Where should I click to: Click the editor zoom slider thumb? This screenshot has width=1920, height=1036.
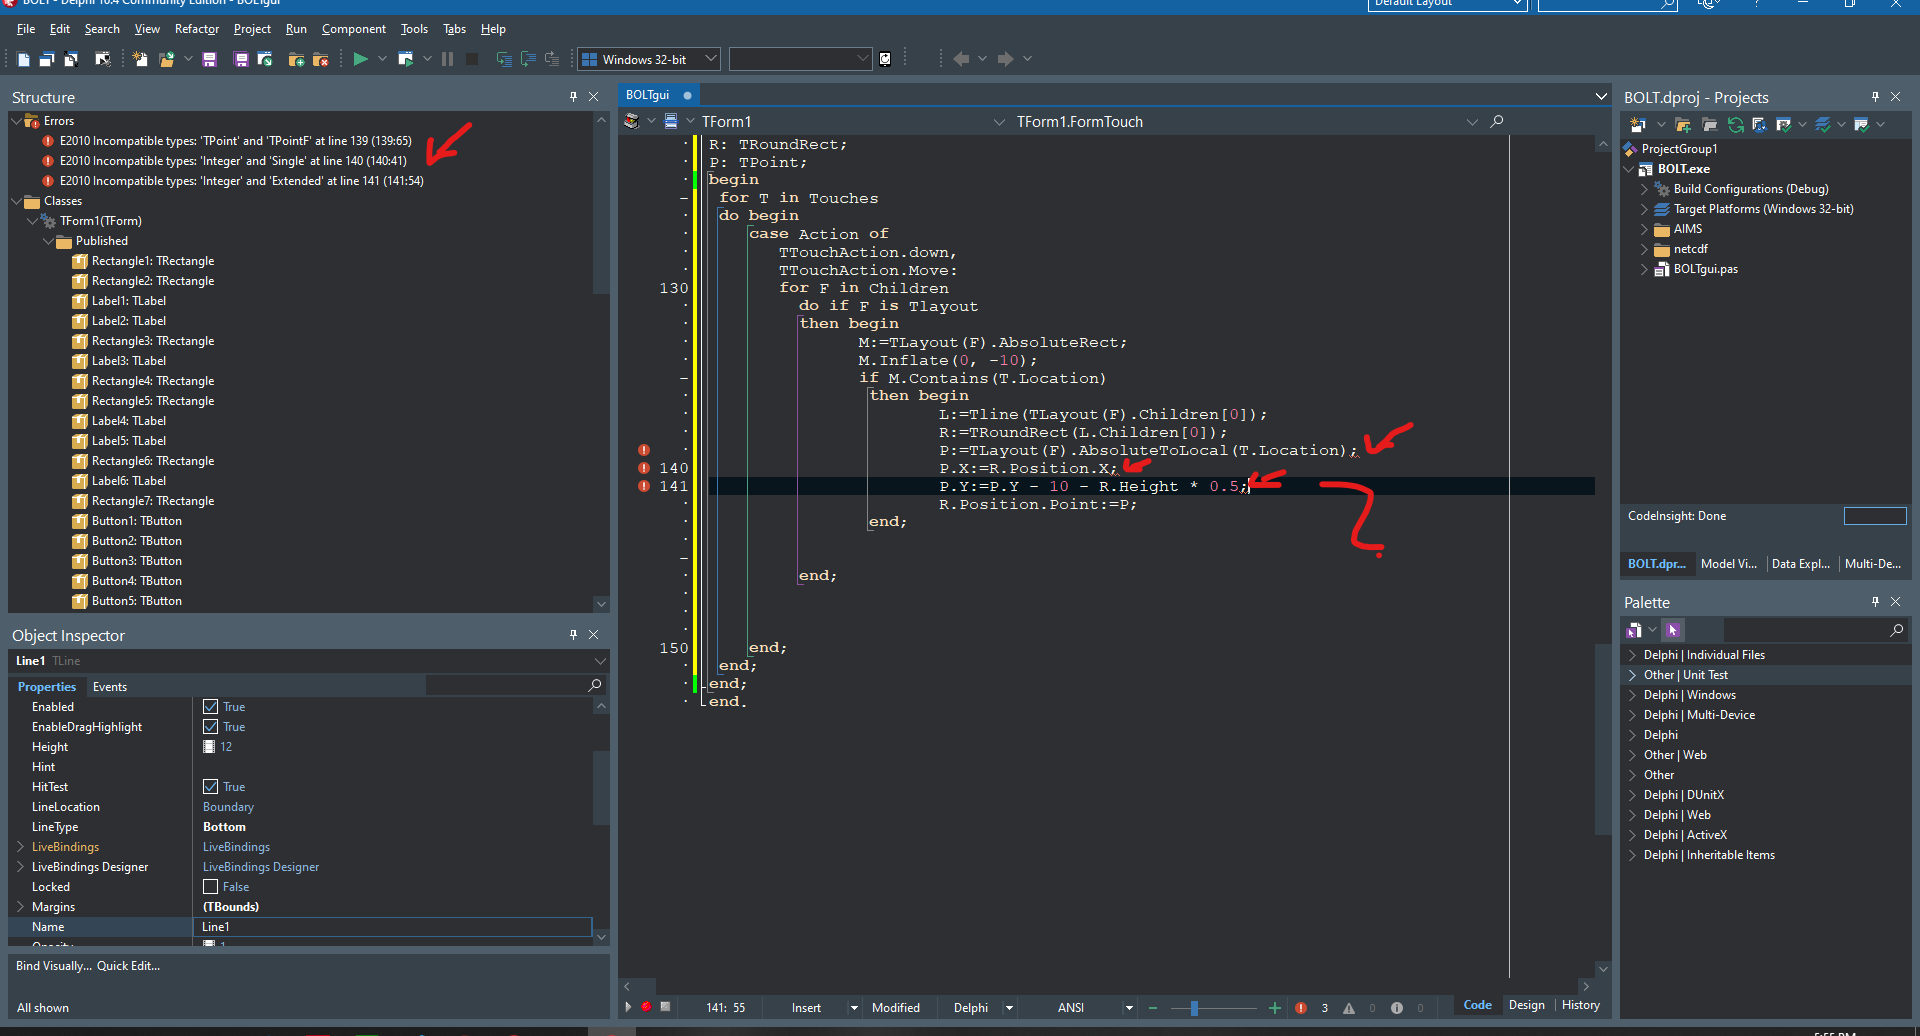pos(1194,1008)
